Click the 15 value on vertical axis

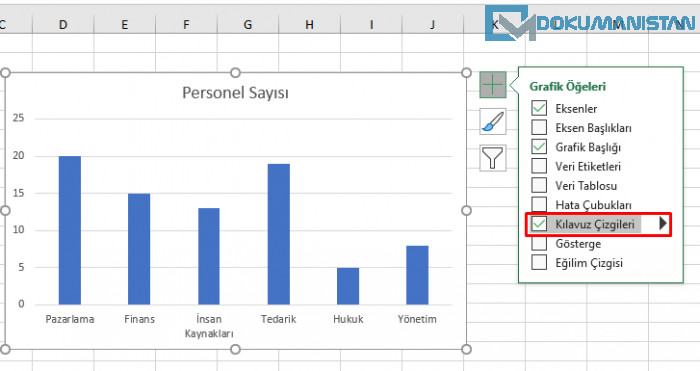[18, 193]
